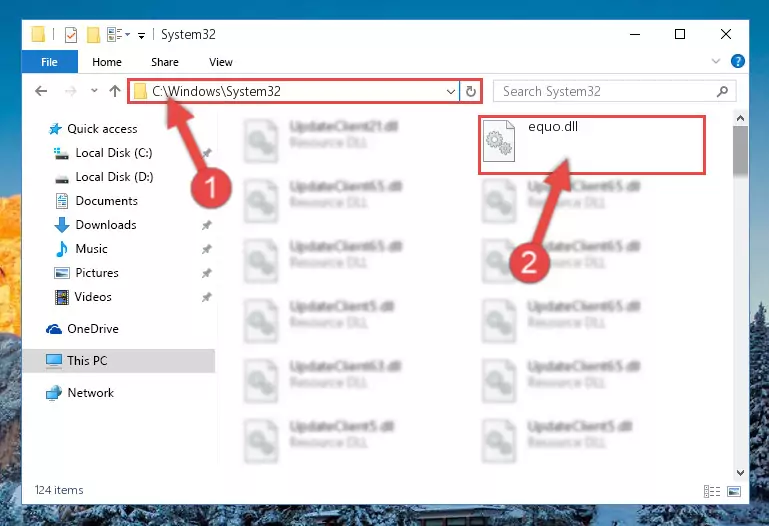
Task: Go back with the left arrow
Action: pyautogui.click(x=41, y=91)
